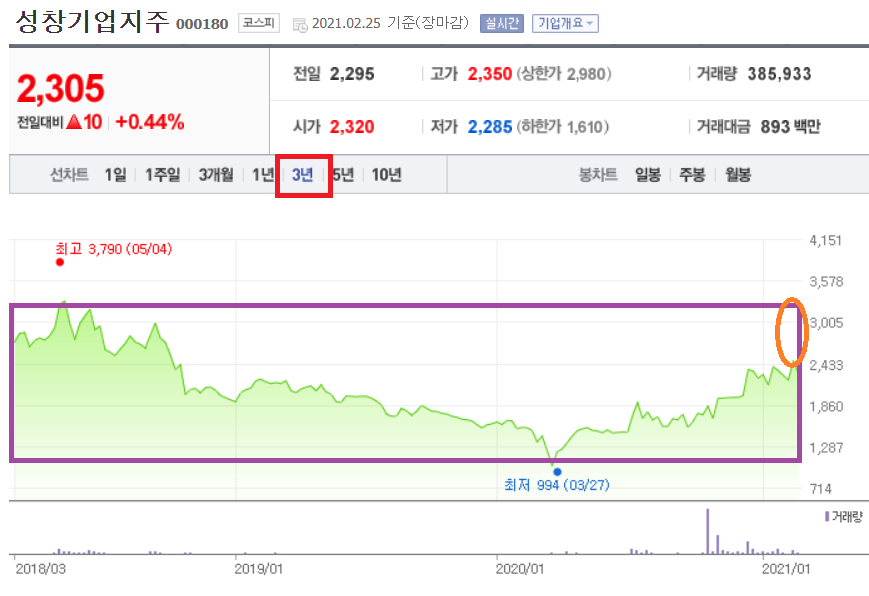Click the clock icon beside the date
This screenshot has height=596, width=869.
click(x=300, y=24)
